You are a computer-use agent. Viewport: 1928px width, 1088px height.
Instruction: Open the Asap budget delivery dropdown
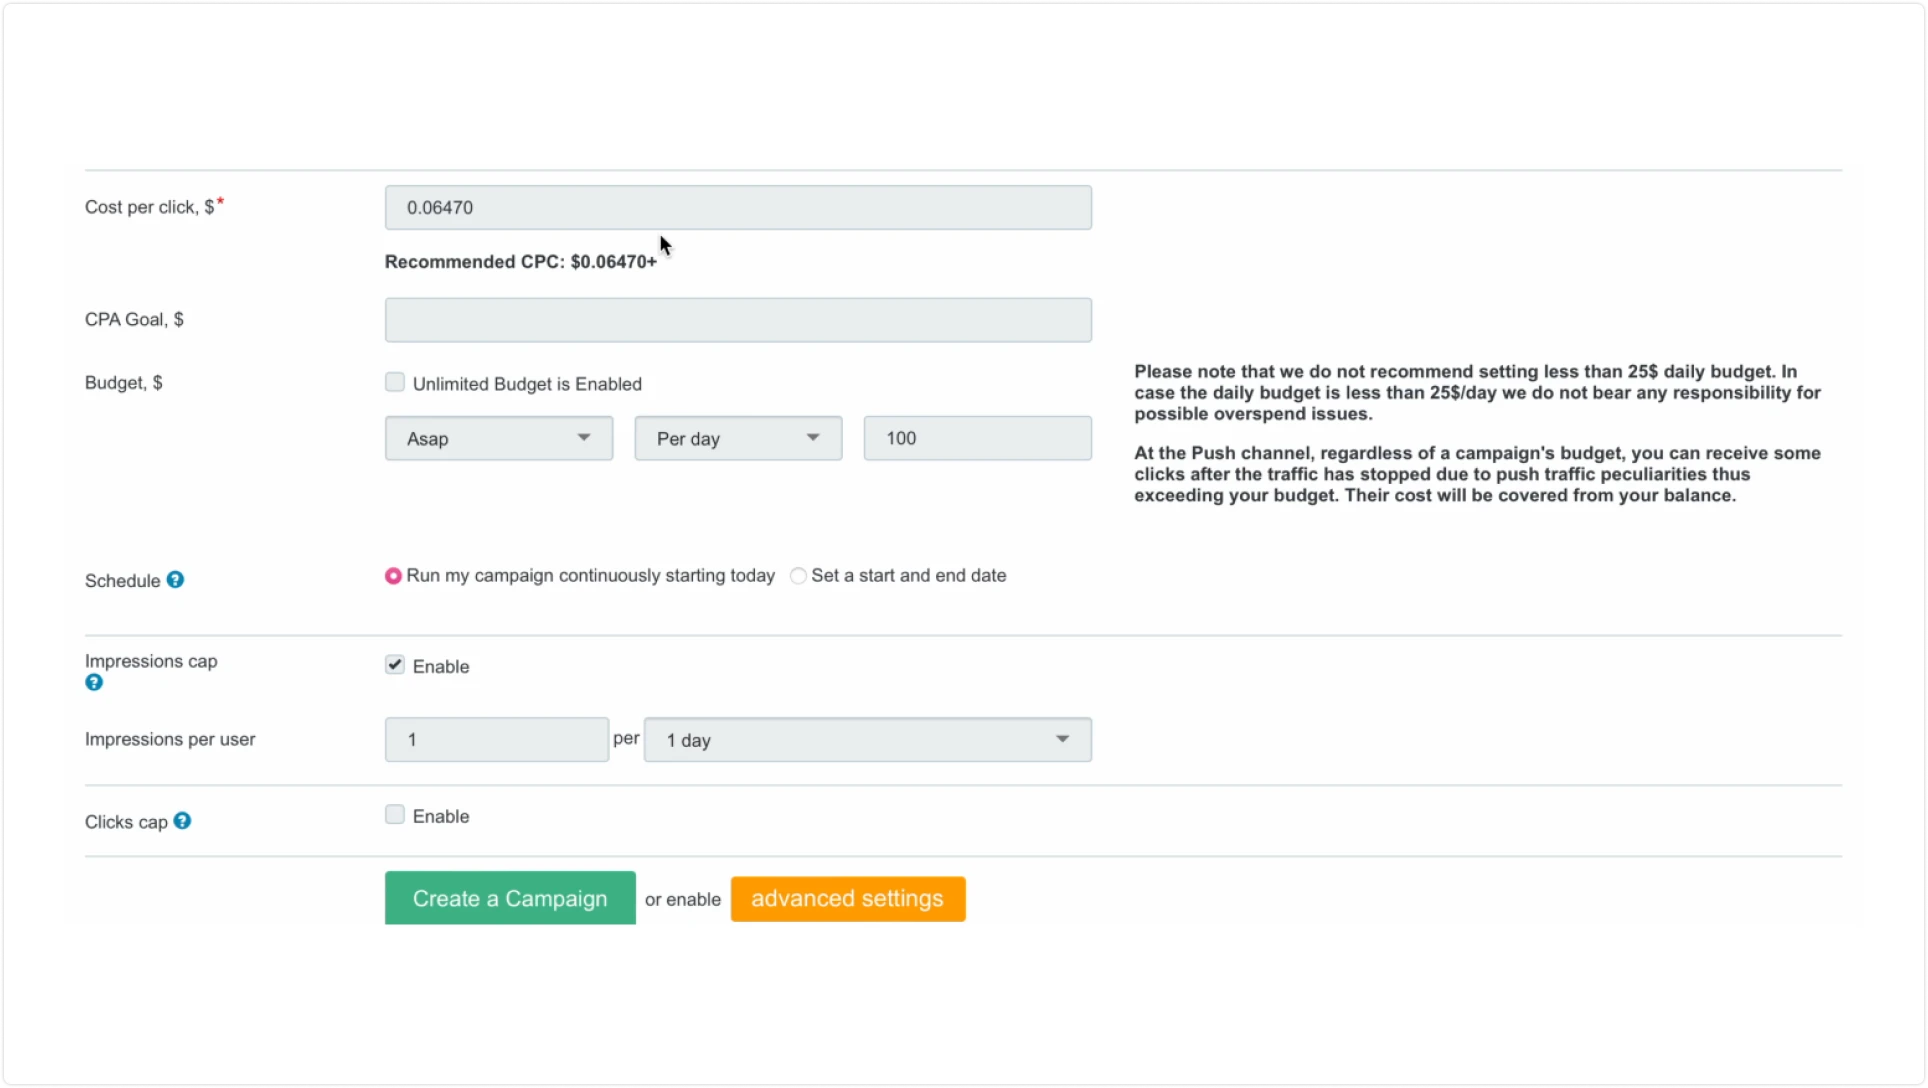pos(499,439)
